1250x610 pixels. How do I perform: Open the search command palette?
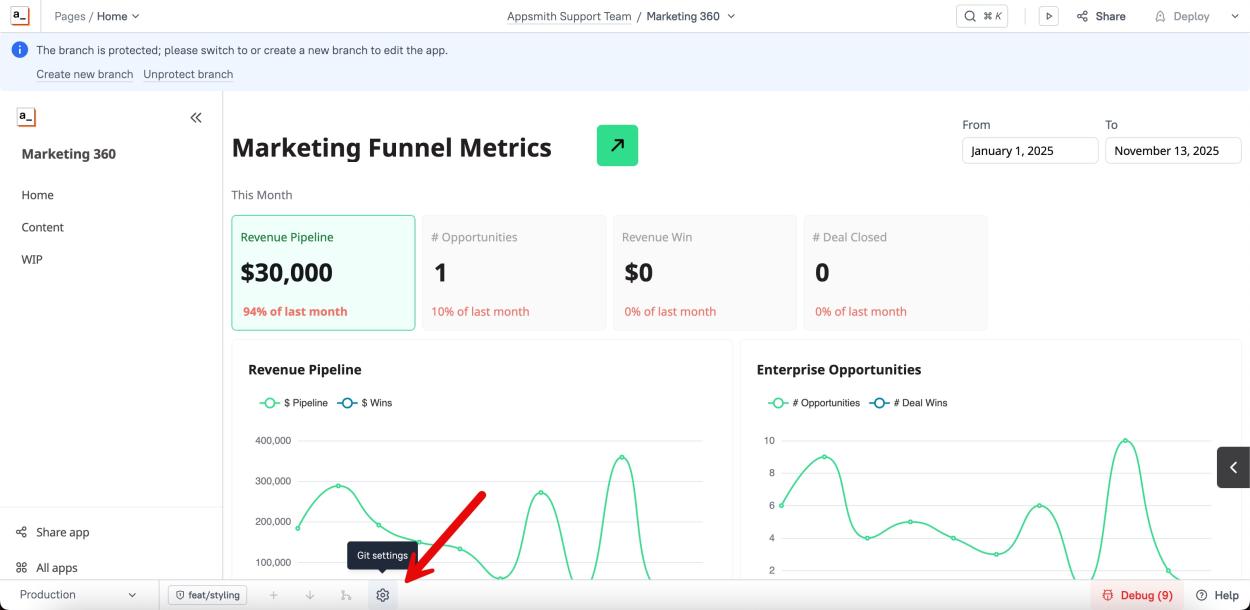[x=983, y=16]
